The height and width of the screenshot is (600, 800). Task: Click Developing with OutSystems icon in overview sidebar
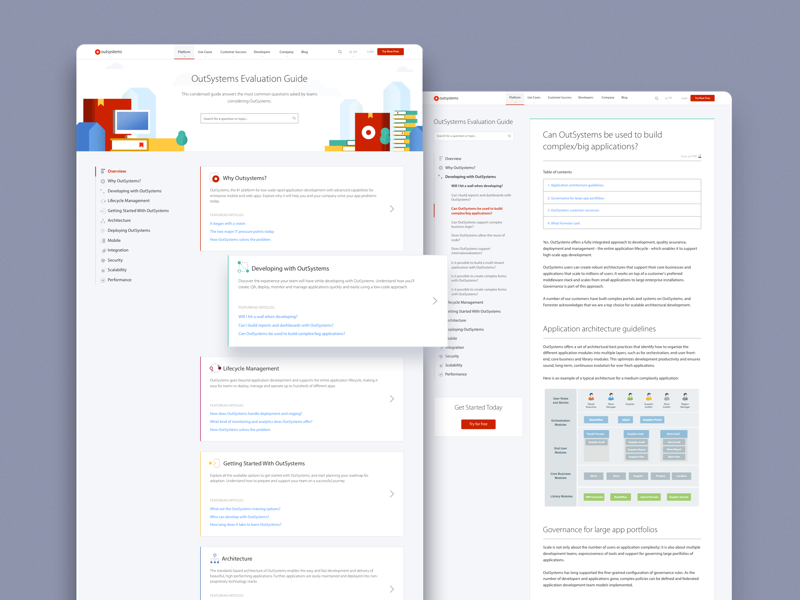click(x=103, y=191)
